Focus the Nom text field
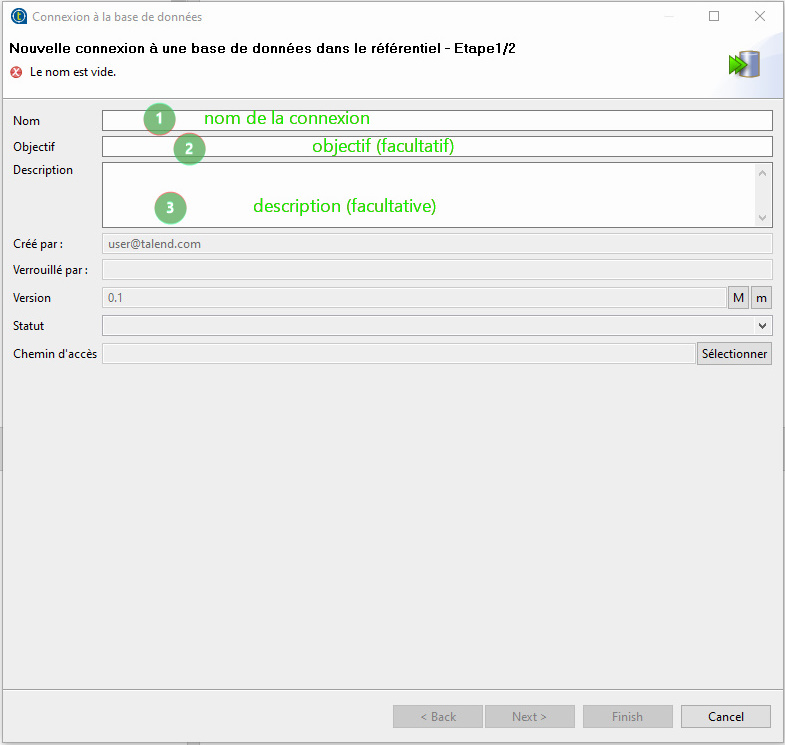This screenshot has height=745, width=785. click(x=437, y=121)
